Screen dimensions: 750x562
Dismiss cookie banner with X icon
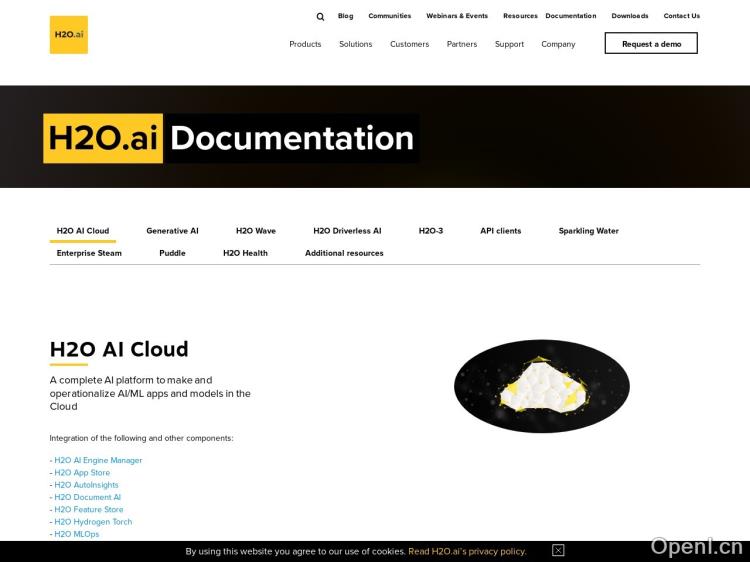tap(558, 550)
